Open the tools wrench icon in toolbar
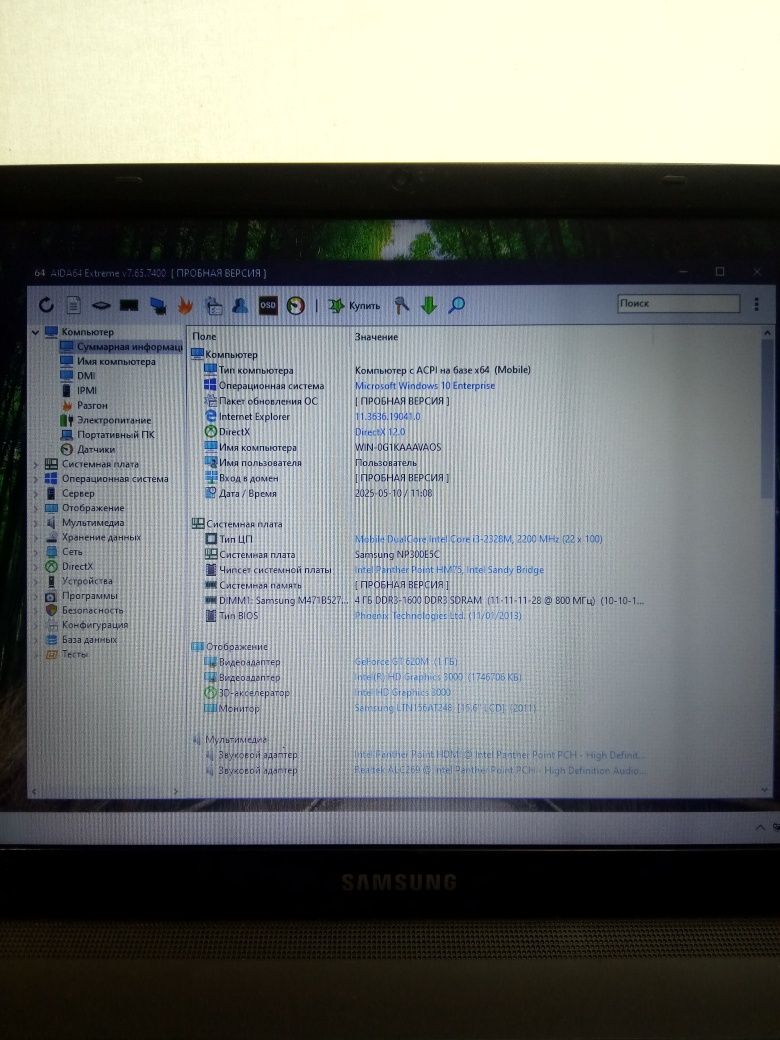 (401, 305)
